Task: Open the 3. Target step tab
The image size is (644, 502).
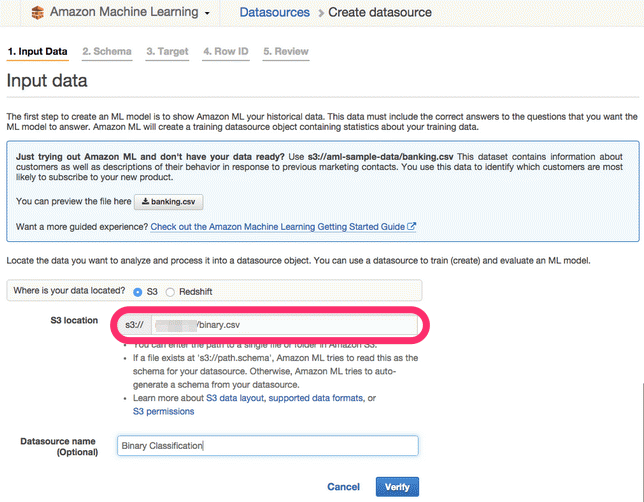Action: 167,52
